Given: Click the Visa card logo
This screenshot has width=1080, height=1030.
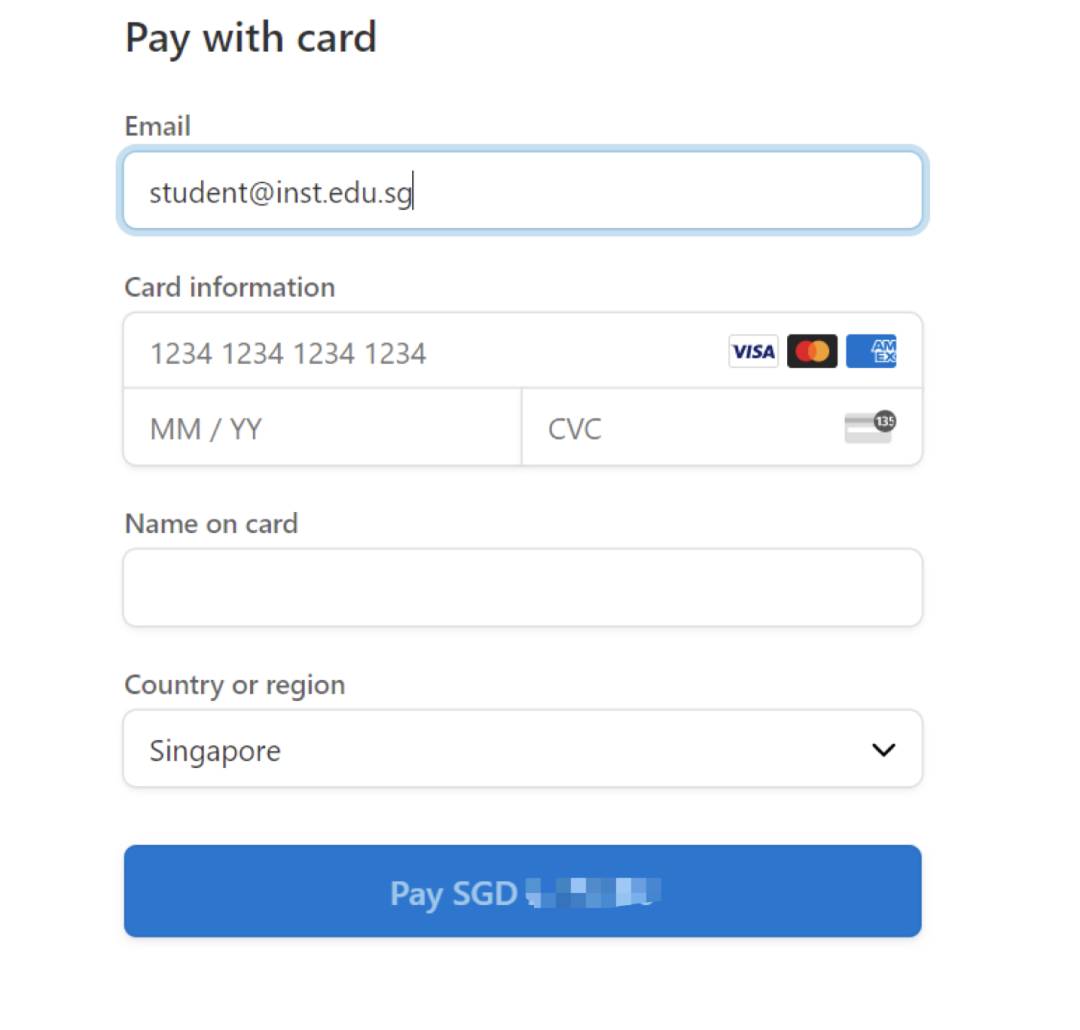Looking at the screenshot, I should point(753,351).
